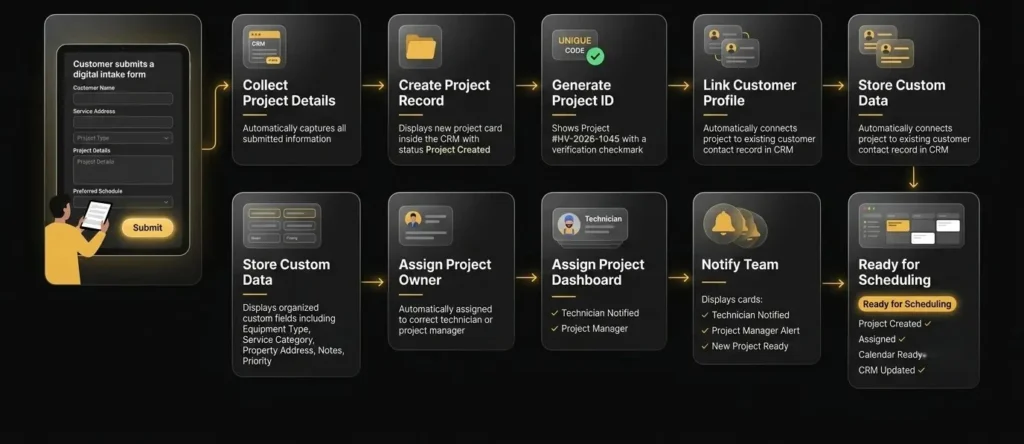This screenshot has width=1024, height=444.
Task: Click the Technician card with capped avatar
Action: (590, 226)
